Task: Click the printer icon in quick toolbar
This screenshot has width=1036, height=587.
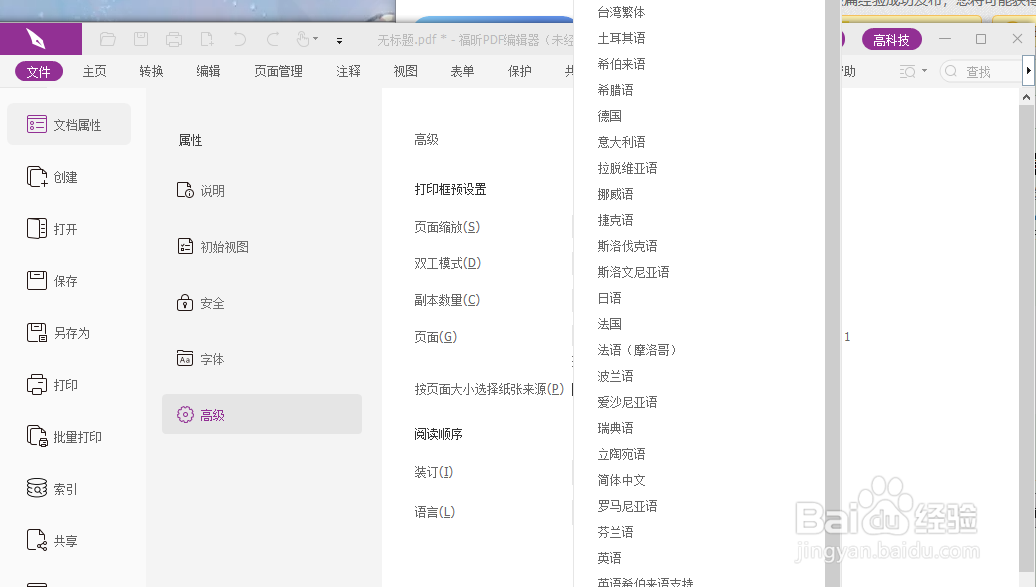Action: click(174, 40)
